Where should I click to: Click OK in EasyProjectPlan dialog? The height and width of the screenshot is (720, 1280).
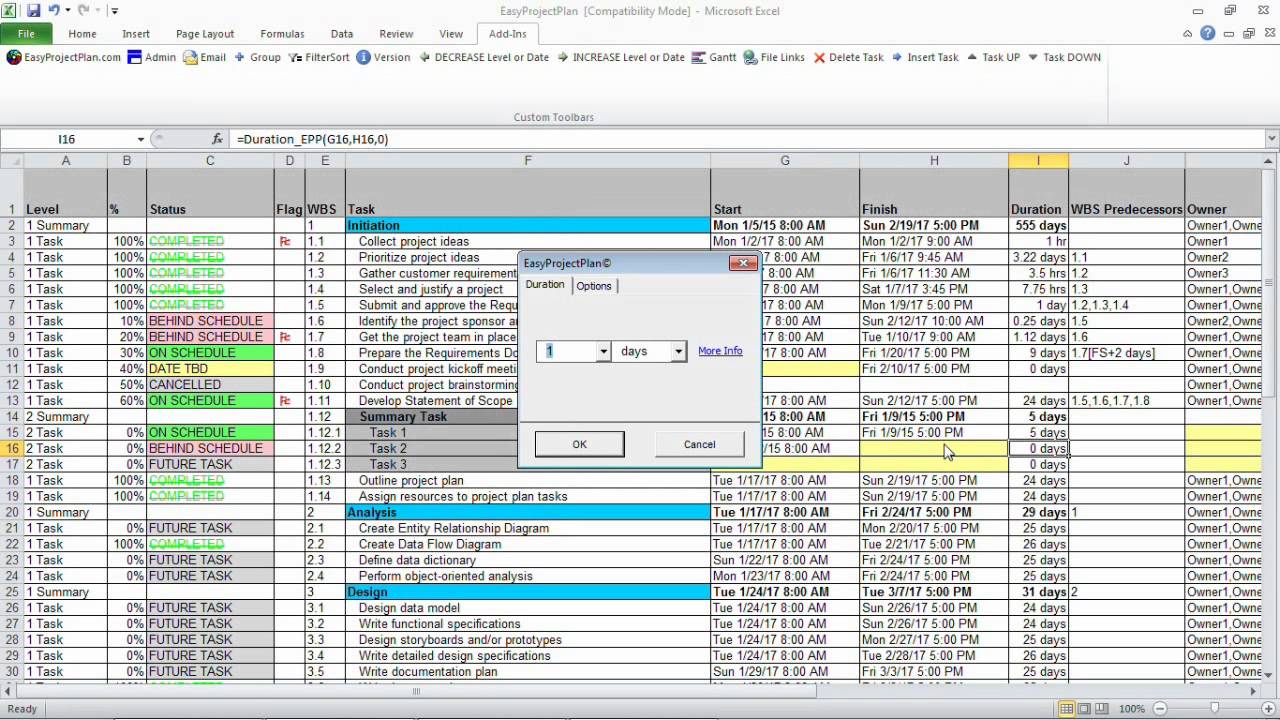[579, 444]
